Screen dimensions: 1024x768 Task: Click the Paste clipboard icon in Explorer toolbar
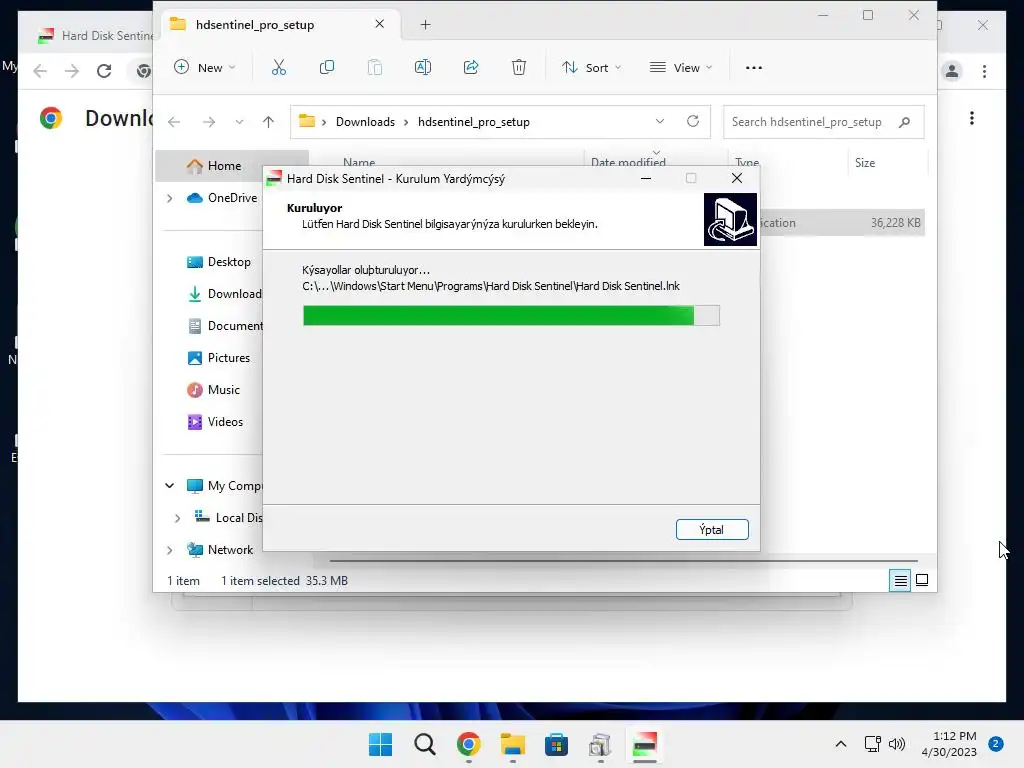[x=375, y=67]
